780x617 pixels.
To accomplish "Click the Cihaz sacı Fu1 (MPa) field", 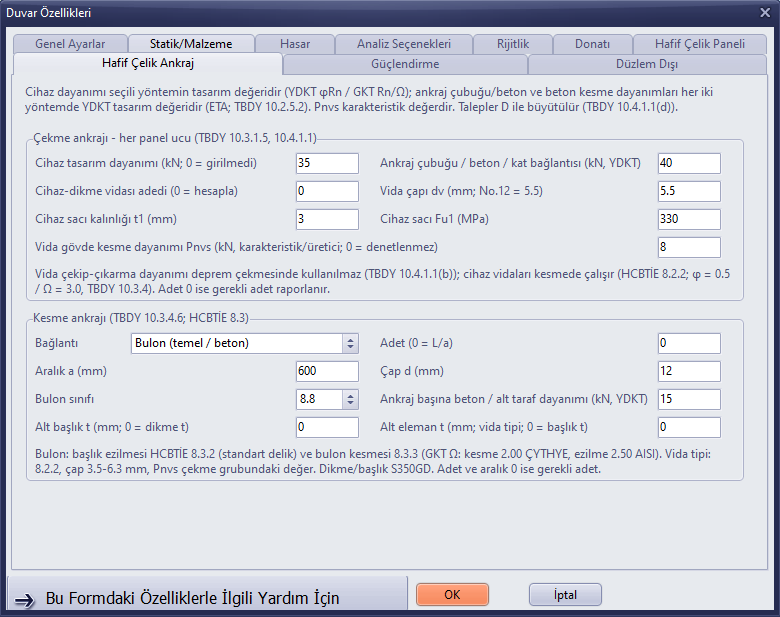I will coord(689,219).
